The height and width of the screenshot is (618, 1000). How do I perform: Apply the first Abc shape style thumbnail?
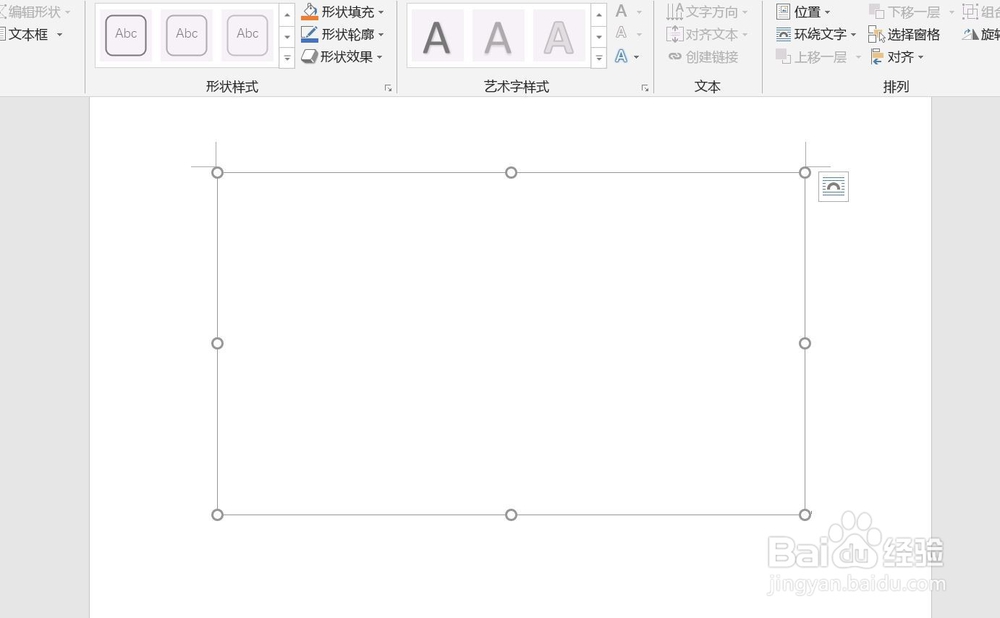pos(126,35)
